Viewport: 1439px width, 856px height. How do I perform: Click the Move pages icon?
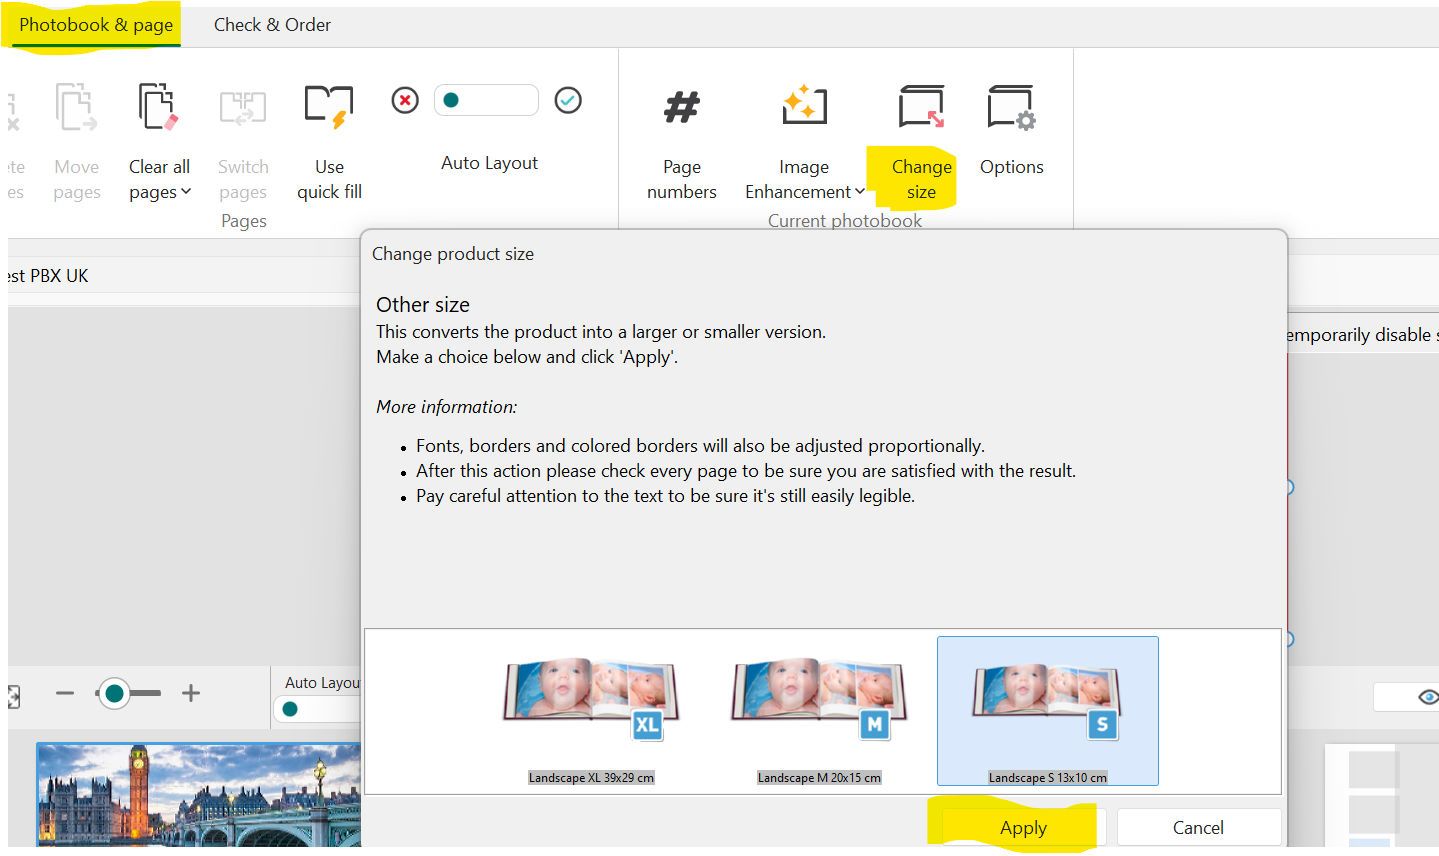click(76, 106)
